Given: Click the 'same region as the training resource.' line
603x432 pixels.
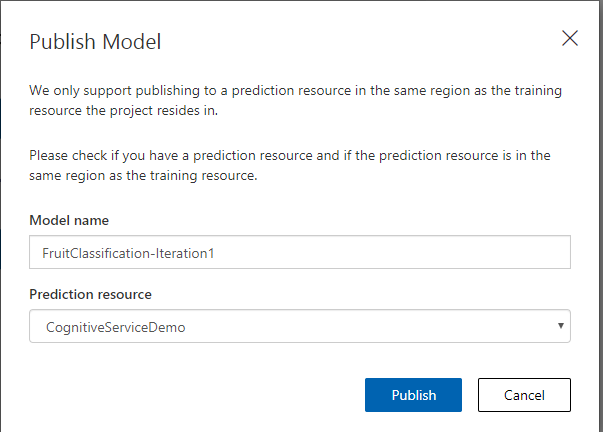Looking at the screenshot, I should point(143,175).
